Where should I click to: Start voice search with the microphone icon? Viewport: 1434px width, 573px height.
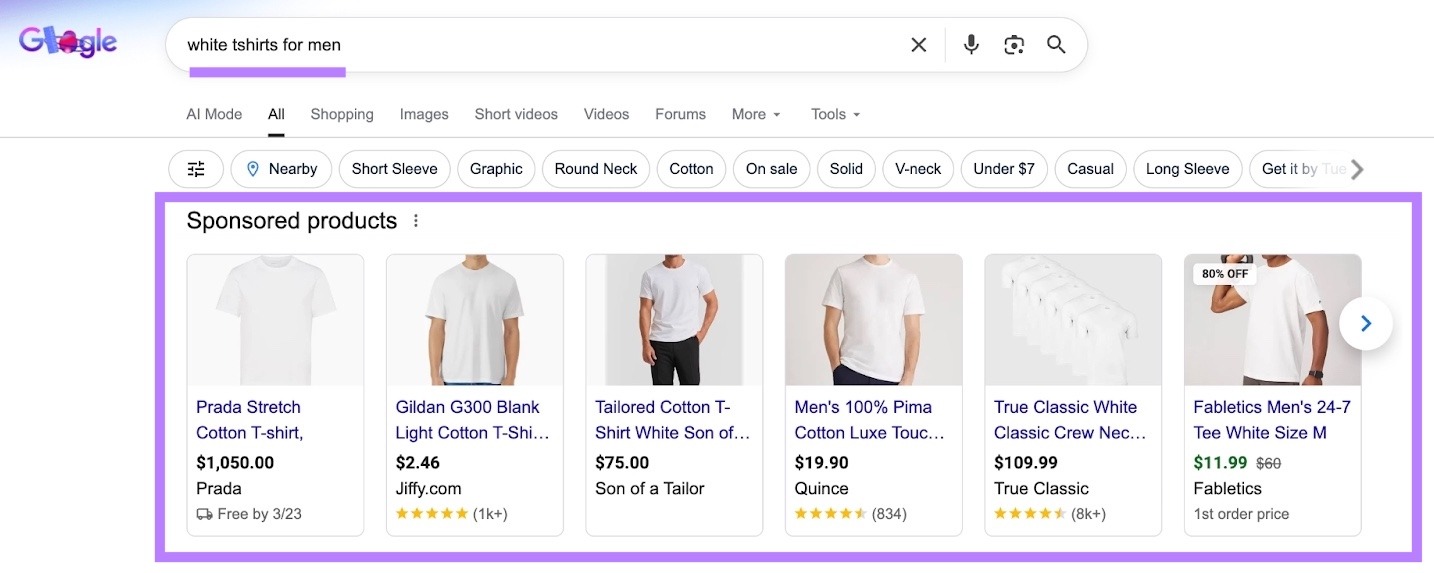(971, 45)
